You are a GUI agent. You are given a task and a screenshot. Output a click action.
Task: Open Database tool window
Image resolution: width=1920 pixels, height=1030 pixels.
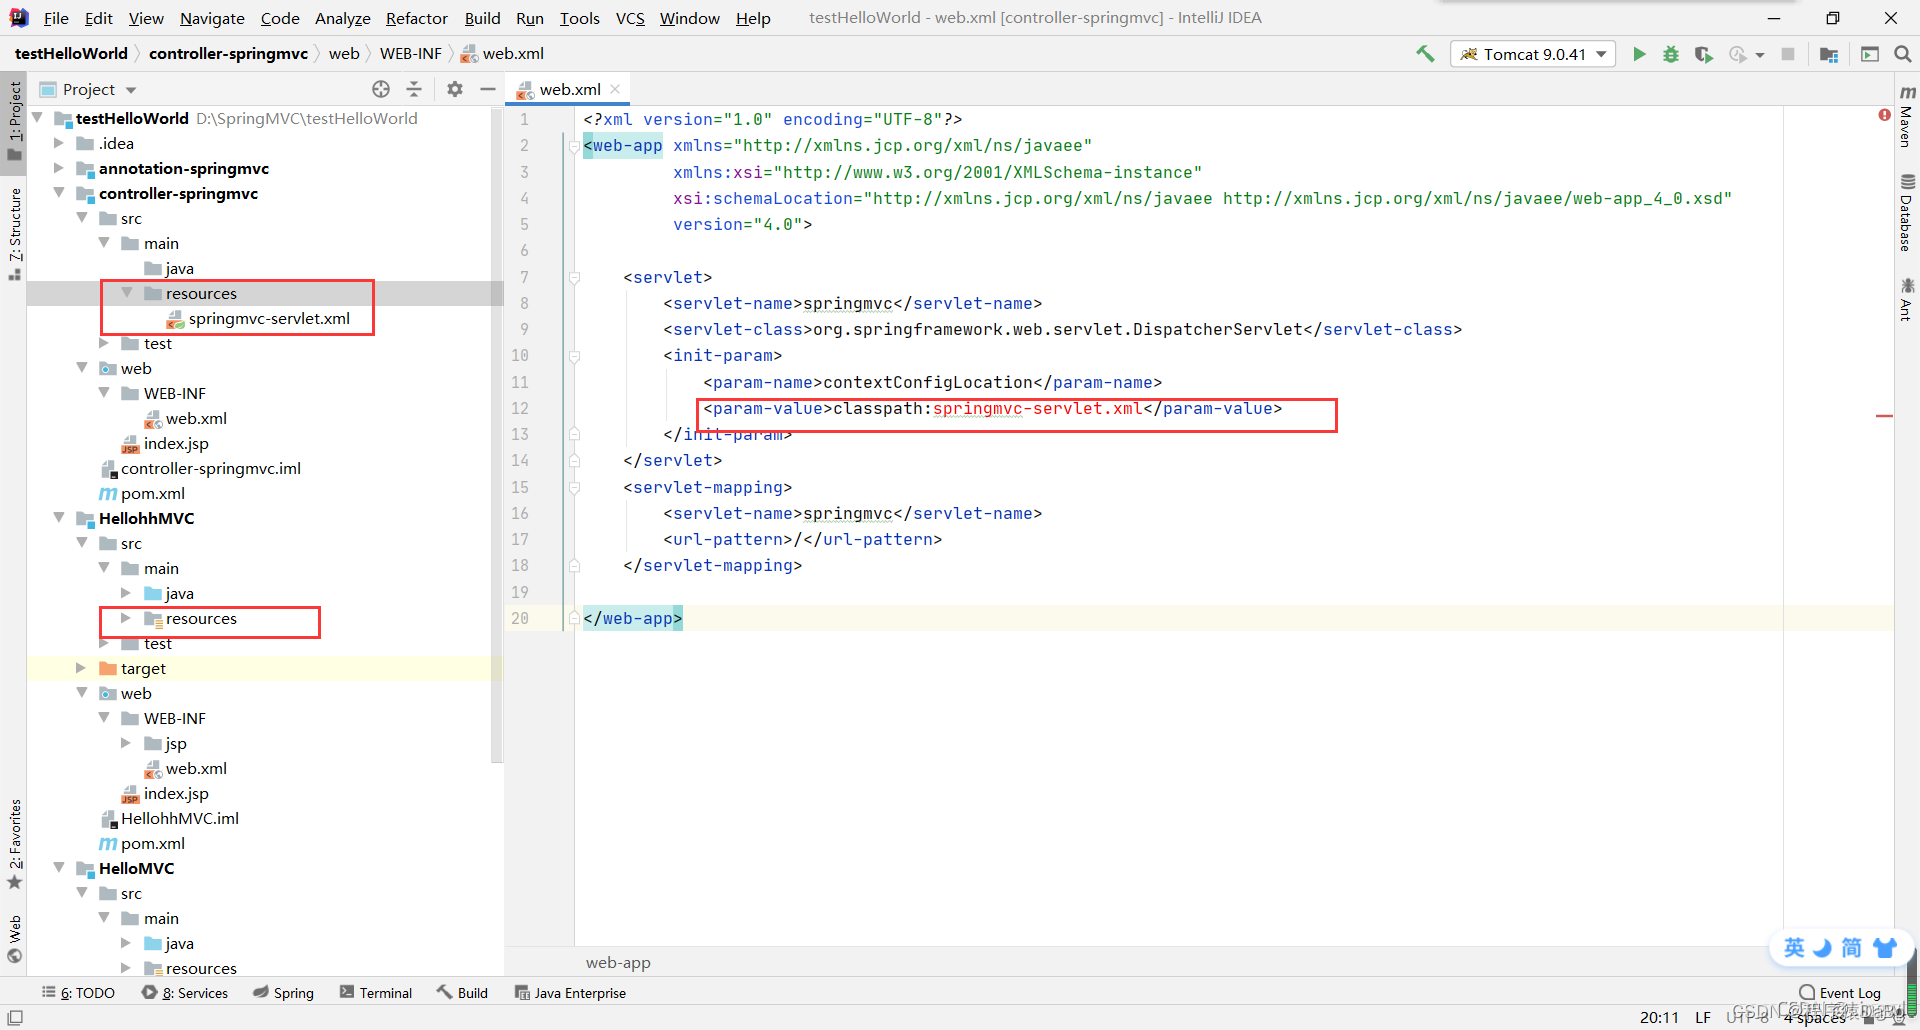(x=1906, y=213)
